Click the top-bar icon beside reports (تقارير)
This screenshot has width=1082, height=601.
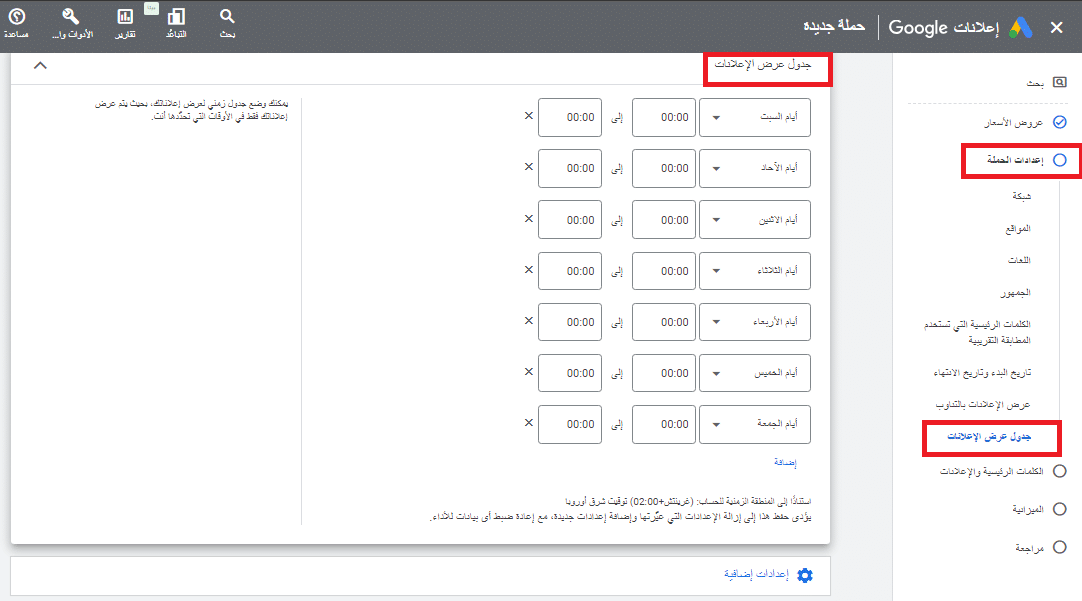click(x=177, y=17)
